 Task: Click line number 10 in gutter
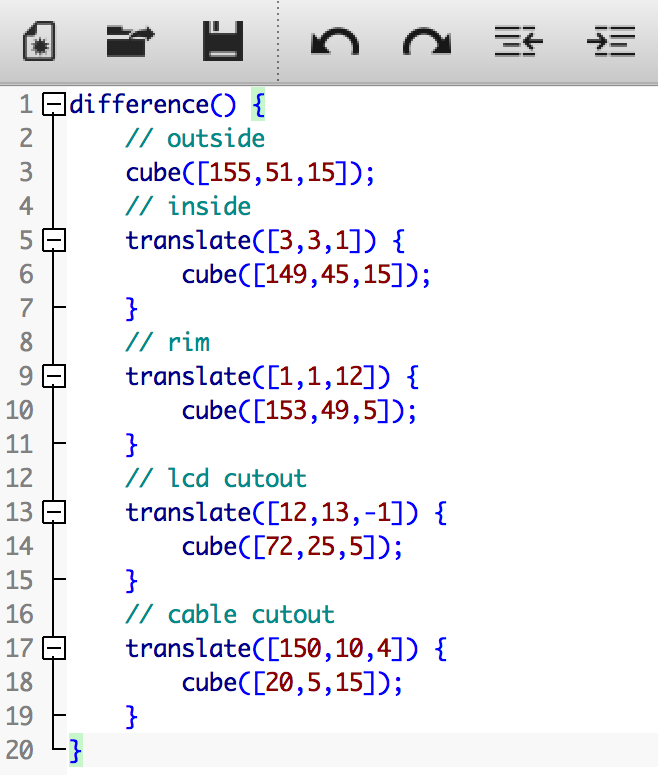pos(19,410)
